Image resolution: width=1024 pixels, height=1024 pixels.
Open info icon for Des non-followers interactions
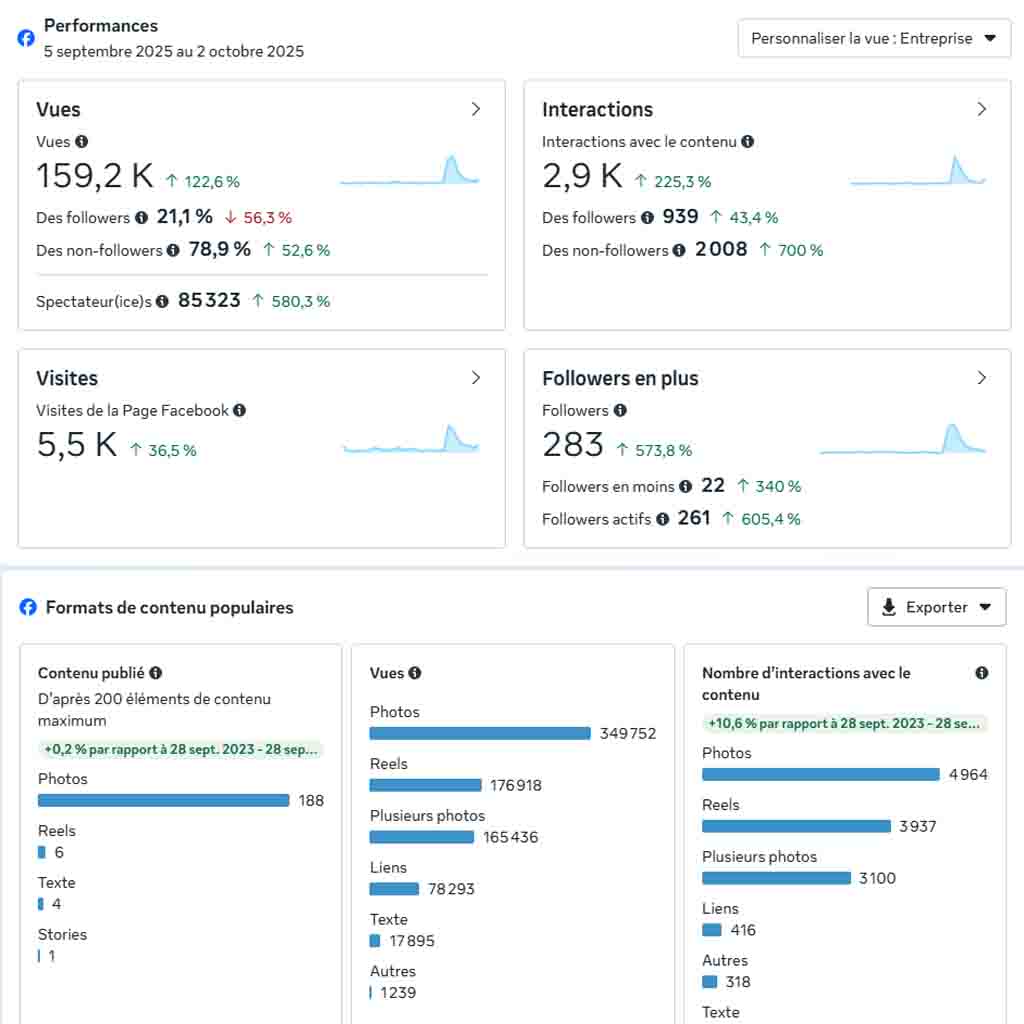pos(679,250)
